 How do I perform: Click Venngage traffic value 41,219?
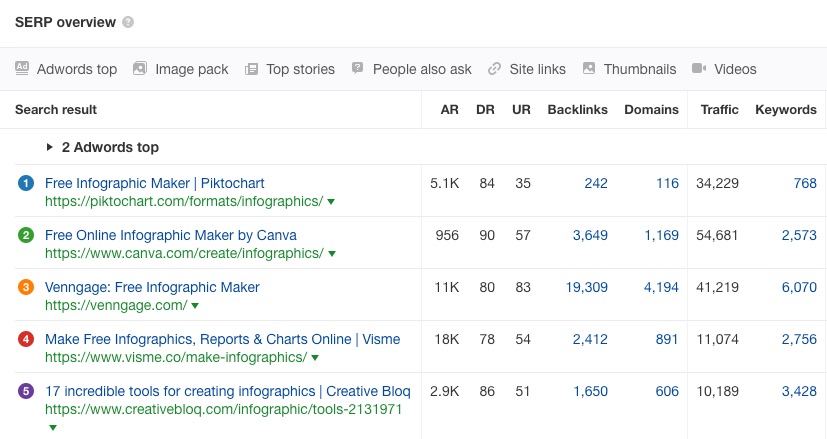717,287
